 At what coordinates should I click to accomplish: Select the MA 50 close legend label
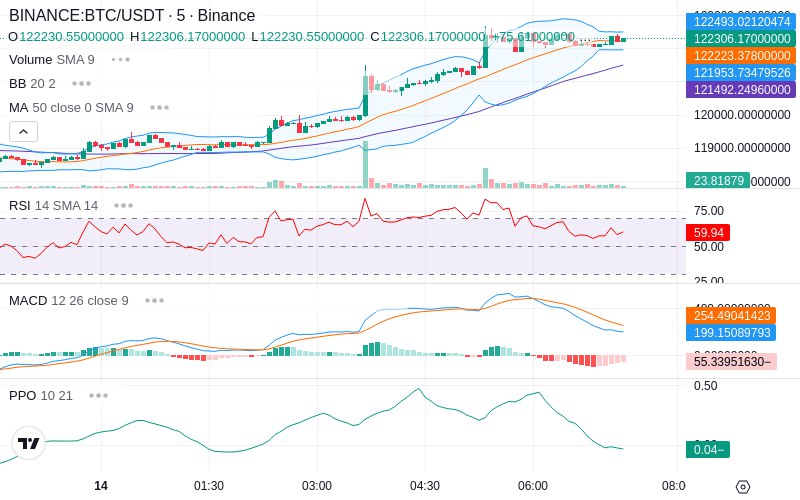click(71, 108)
